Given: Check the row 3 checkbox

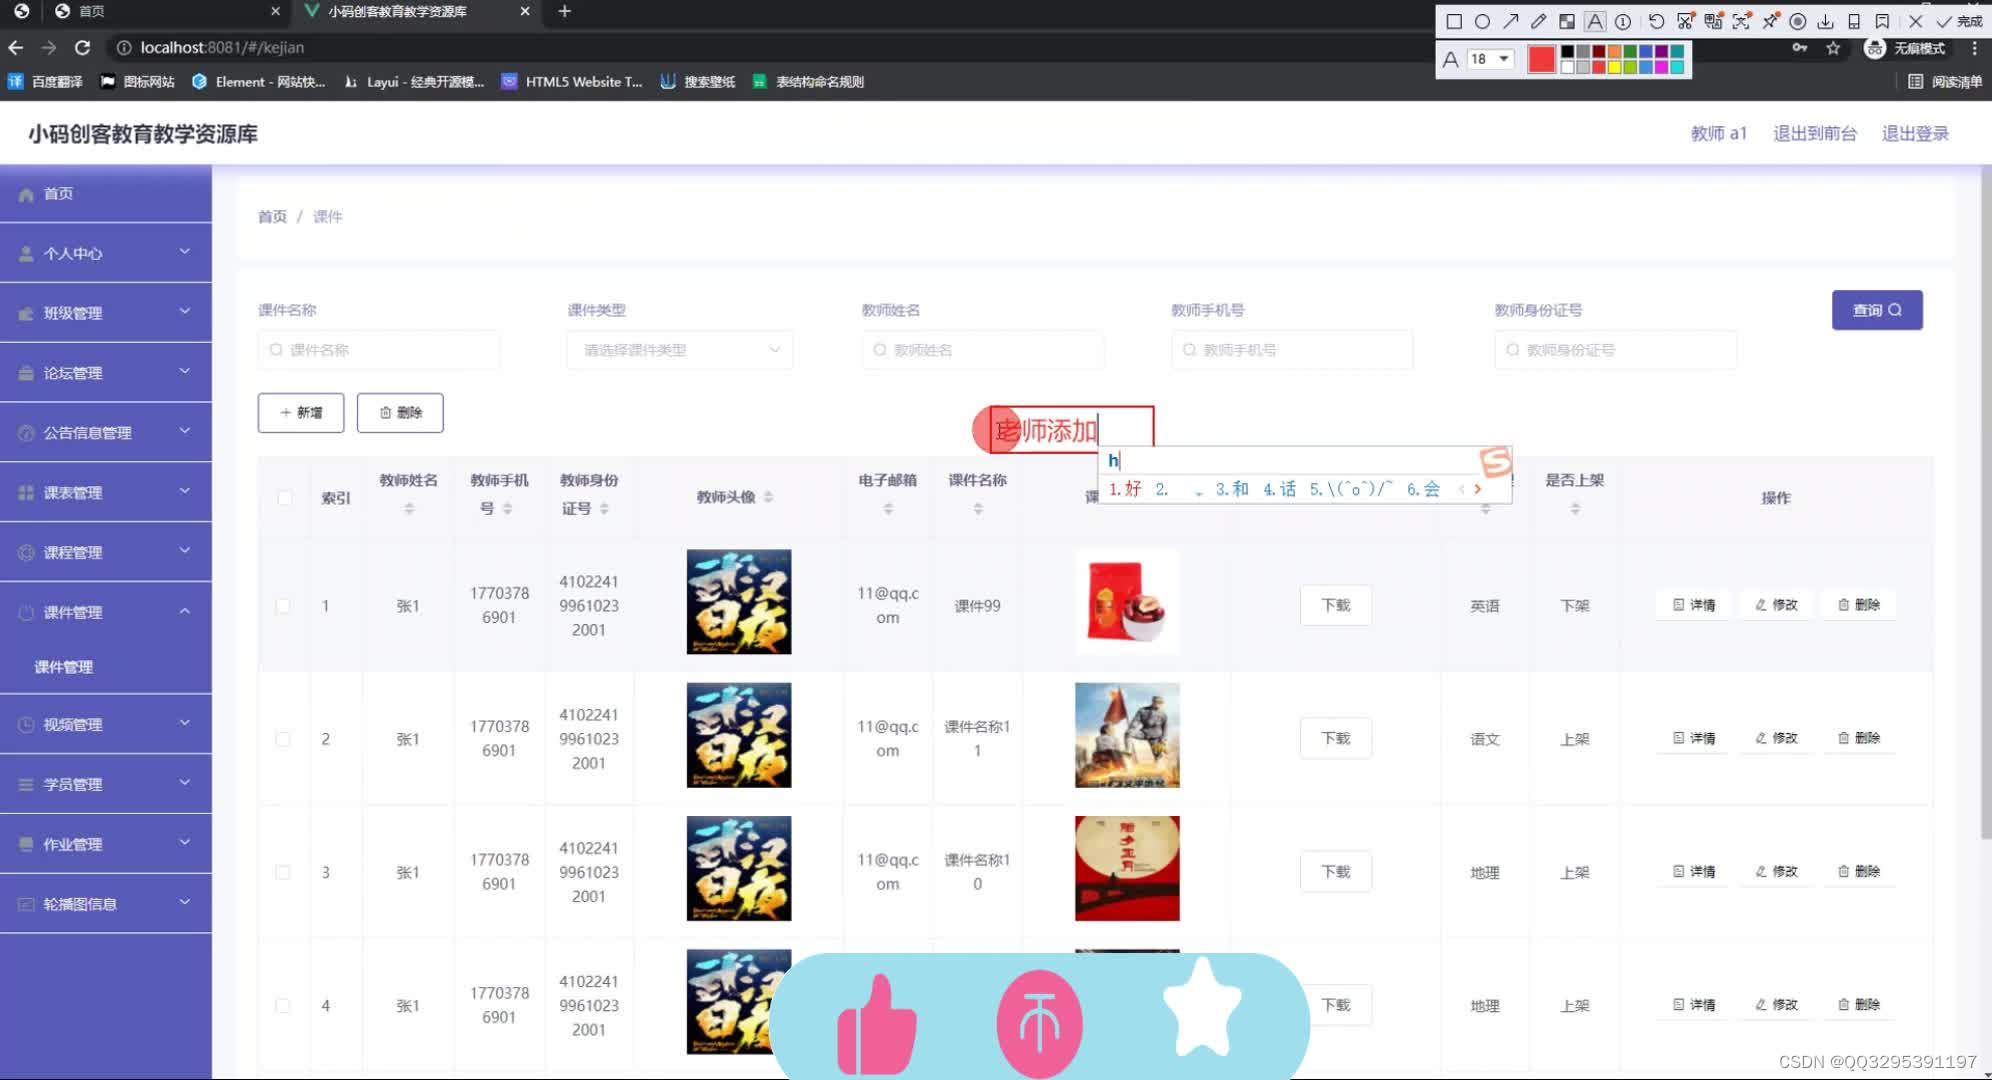Looking at the screenshot, I should [x=283, y=872].
